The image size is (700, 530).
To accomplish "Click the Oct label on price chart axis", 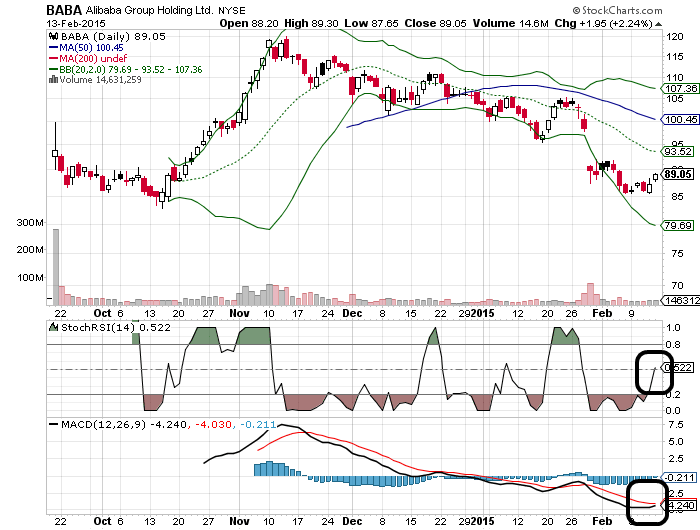I will click(x=102, y=313).
